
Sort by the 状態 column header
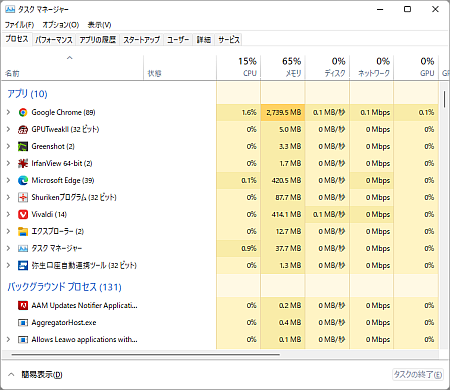[x=180, y=68]
